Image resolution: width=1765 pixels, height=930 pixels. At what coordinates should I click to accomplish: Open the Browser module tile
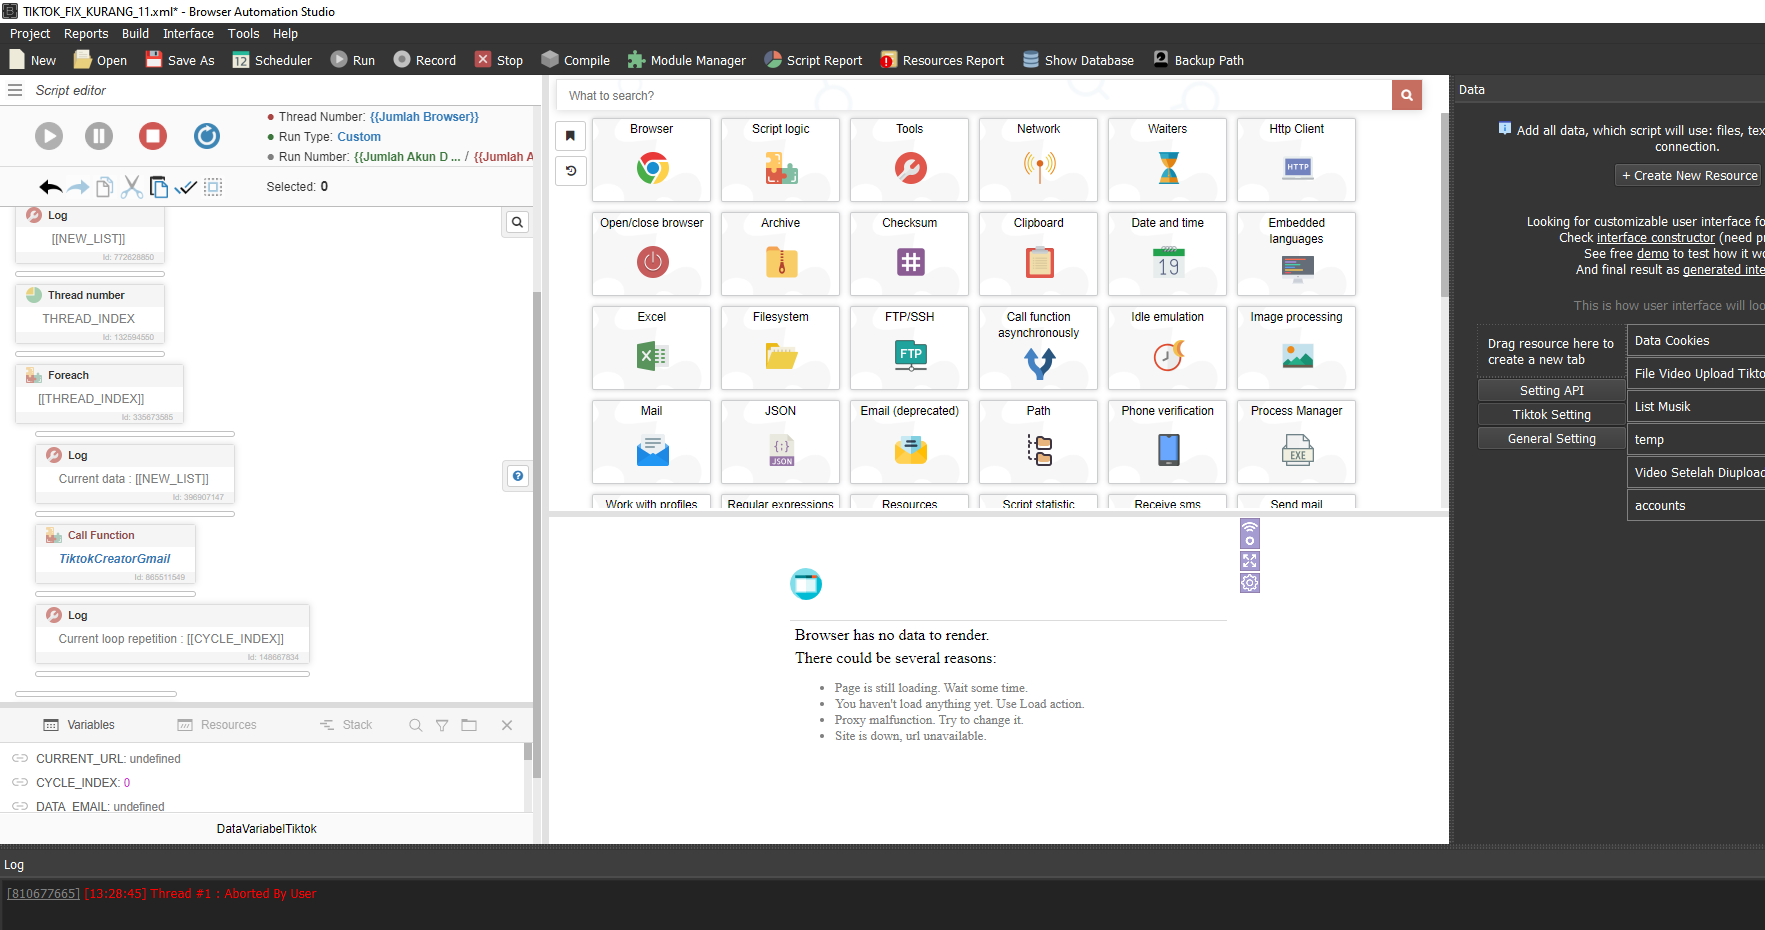pyautogui.click(x=651, y=159)
